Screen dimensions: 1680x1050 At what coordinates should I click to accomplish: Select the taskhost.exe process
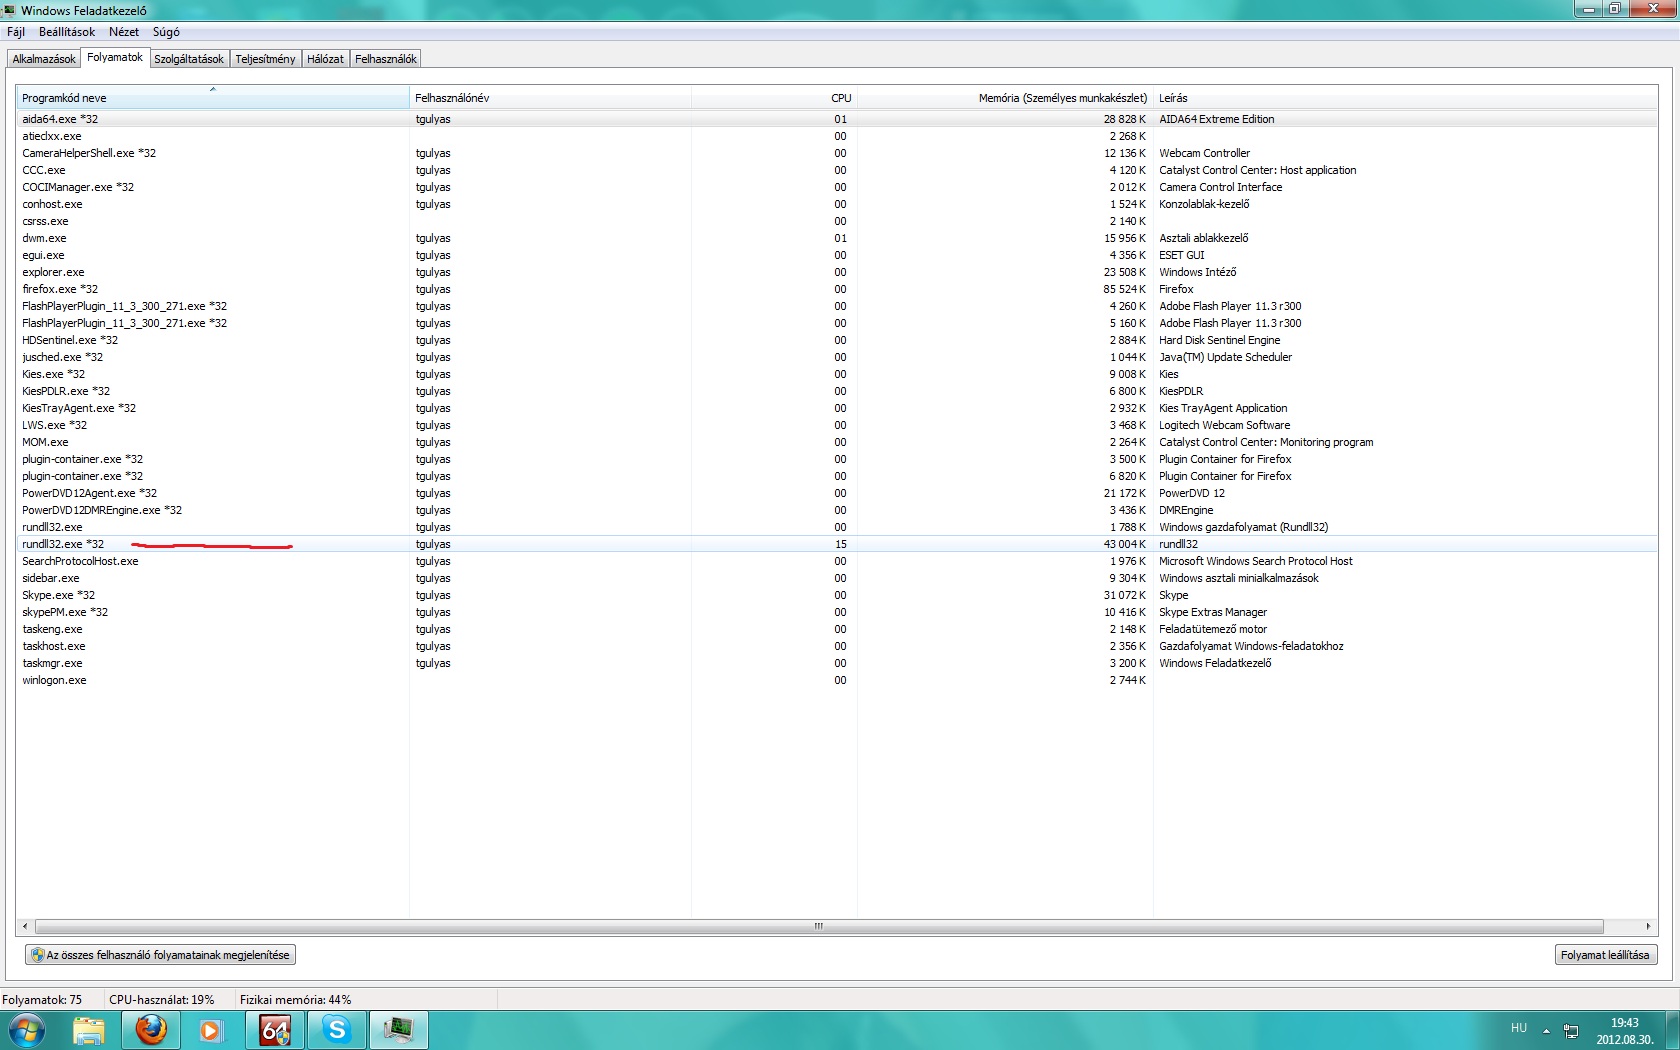pos(836,646)
